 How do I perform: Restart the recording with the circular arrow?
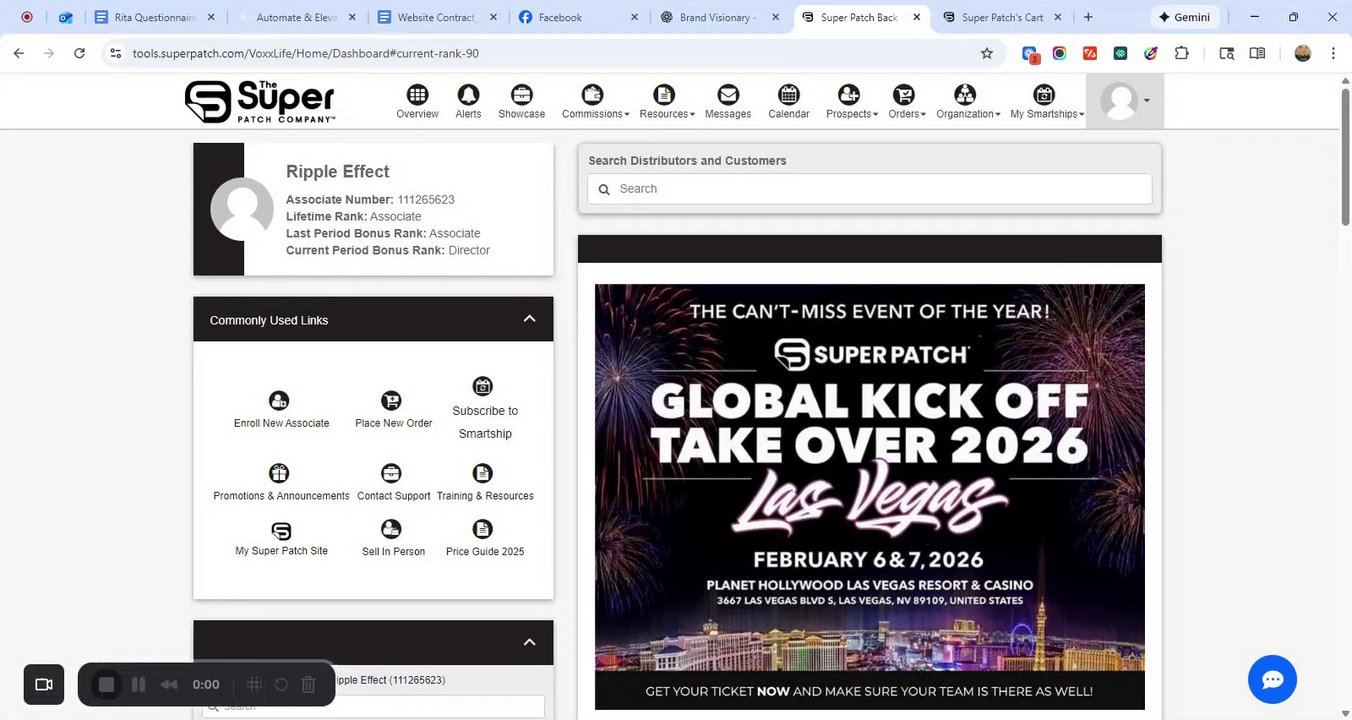click(281, 685)
